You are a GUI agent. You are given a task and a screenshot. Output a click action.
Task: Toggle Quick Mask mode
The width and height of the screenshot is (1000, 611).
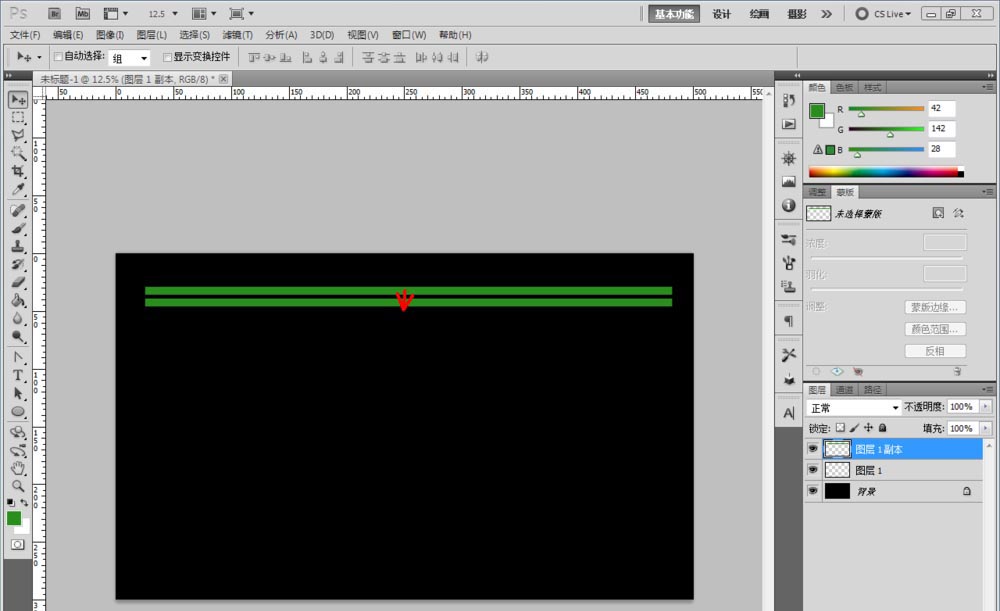coord(17,544)
